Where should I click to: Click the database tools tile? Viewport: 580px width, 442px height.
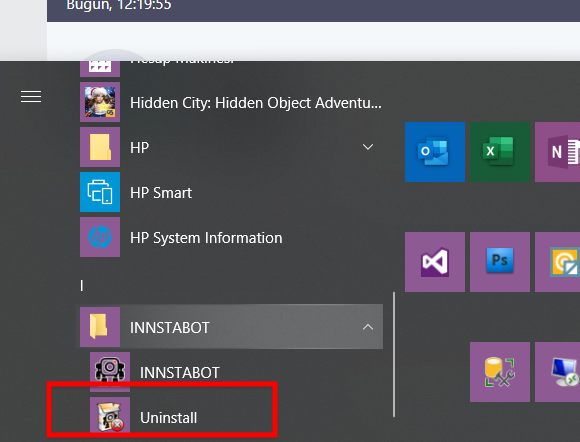pyautogui.click(x=500, y=372)
